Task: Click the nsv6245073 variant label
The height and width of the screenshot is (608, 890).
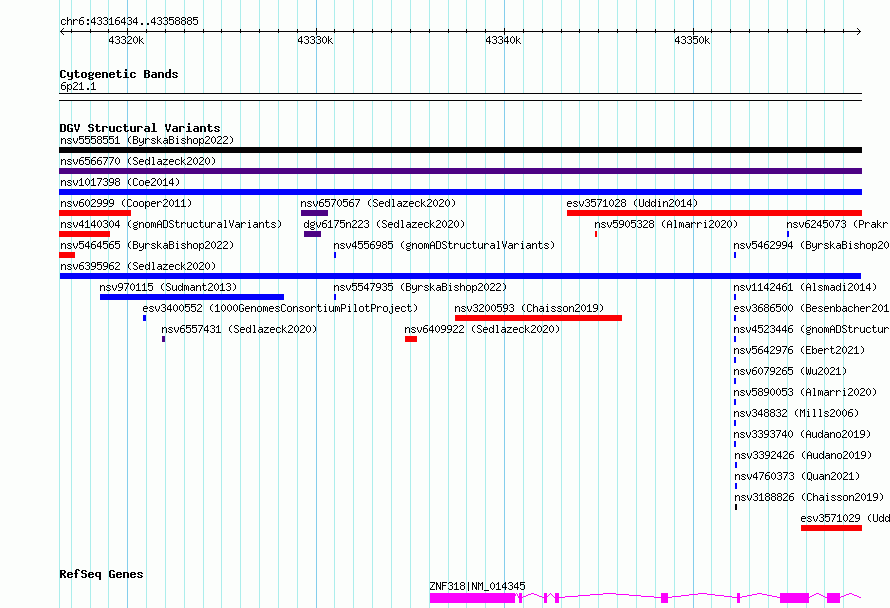Action: pos(837,224)
